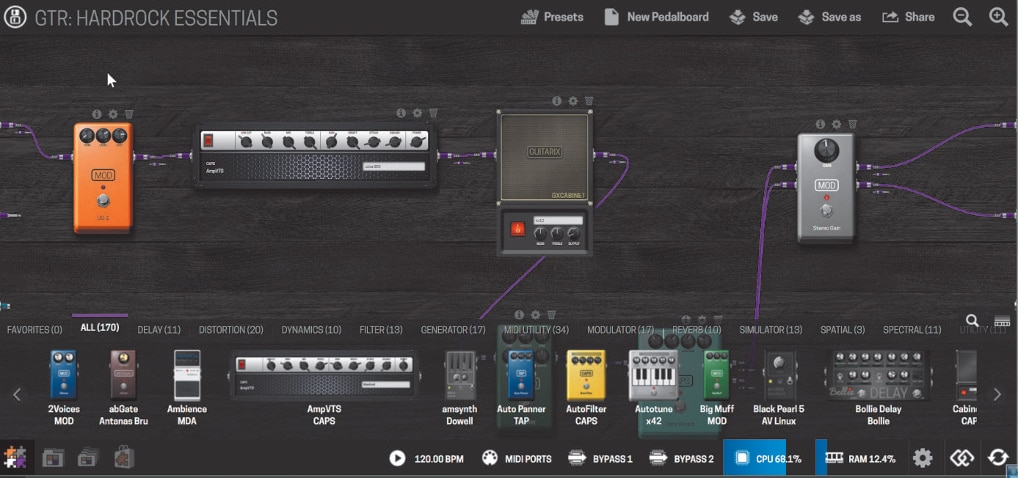Click the device connection icon beside the refresh icon
The image size is (1018, 478).
tap(962, 459)
